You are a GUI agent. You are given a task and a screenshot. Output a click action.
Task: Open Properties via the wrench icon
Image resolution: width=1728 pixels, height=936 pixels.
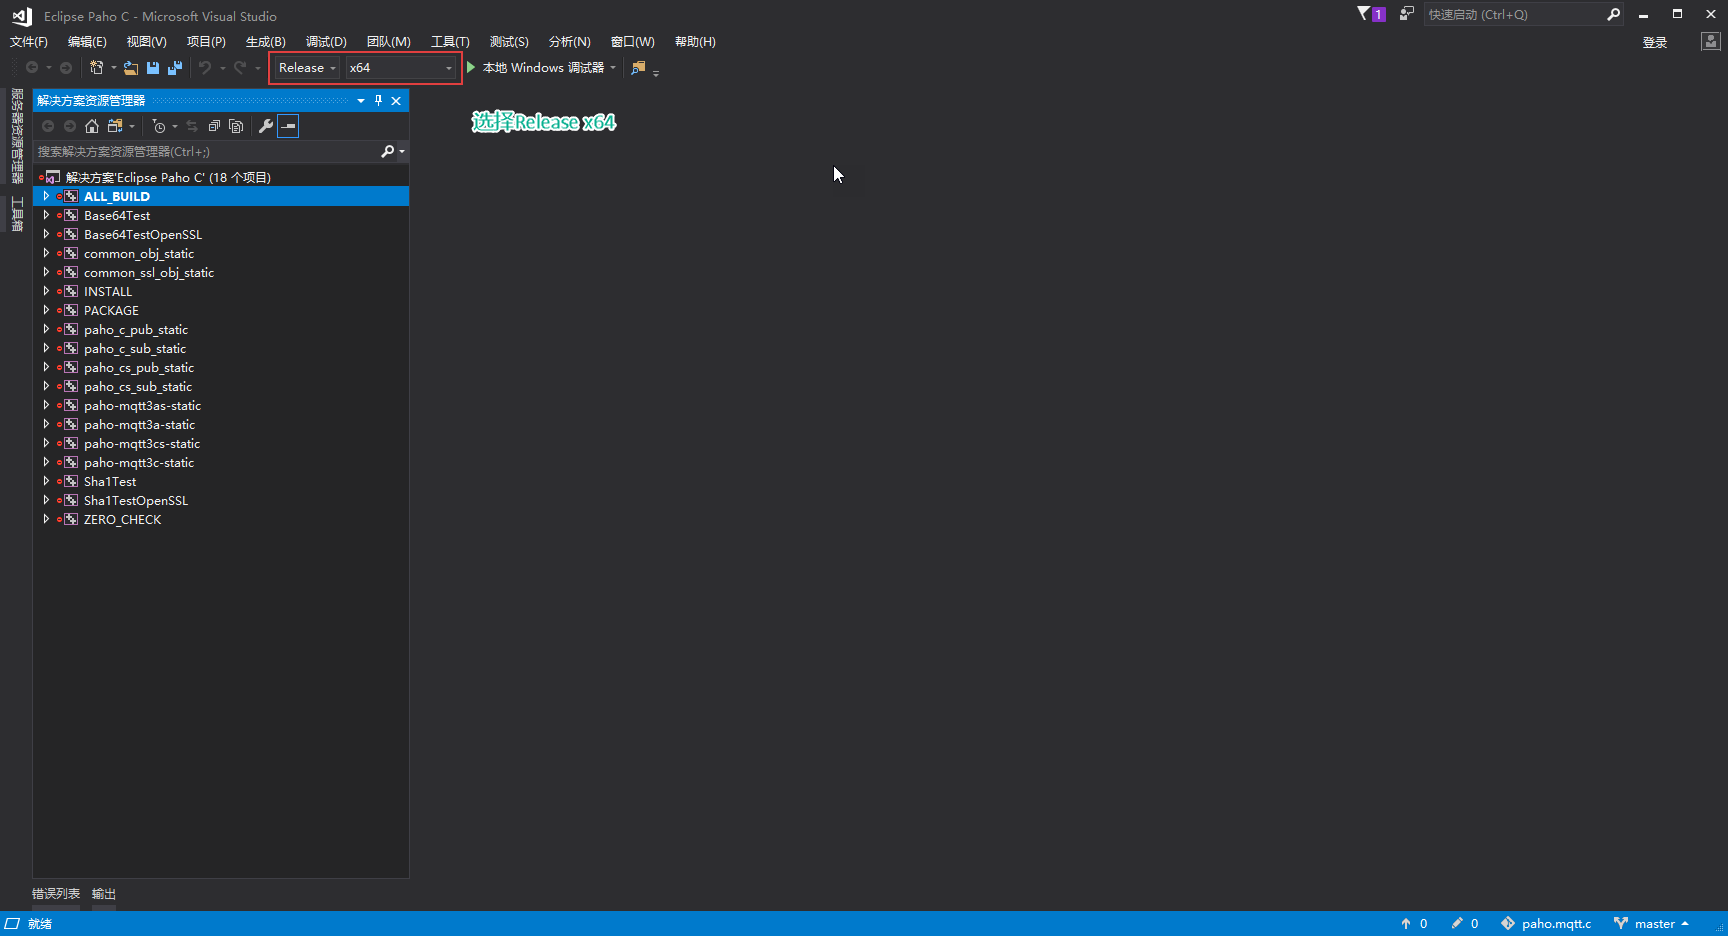(266, 126)
